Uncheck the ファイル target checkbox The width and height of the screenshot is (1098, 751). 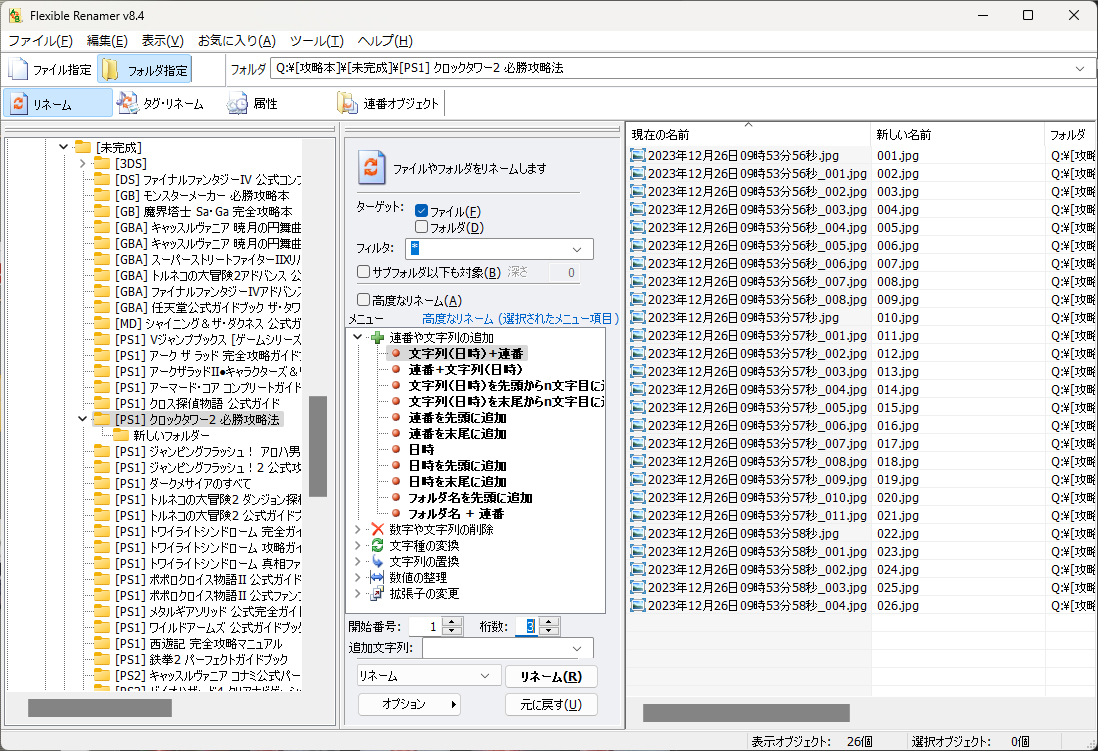coord(421,211)
